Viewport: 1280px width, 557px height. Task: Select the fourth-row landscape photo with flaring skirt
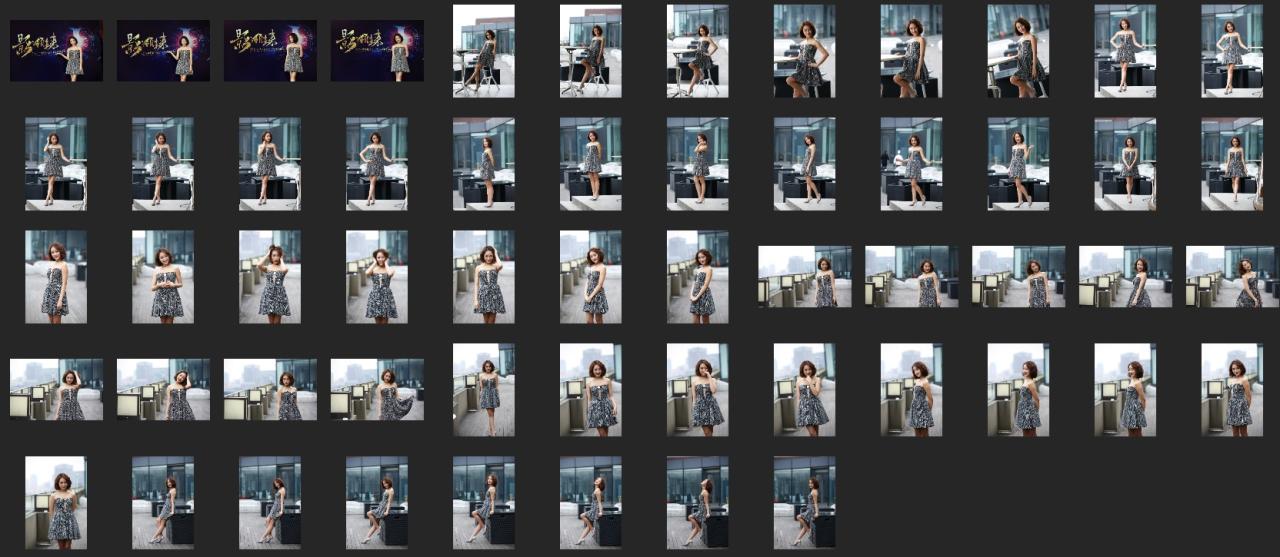pyautogui.click(x=377, y=390)
